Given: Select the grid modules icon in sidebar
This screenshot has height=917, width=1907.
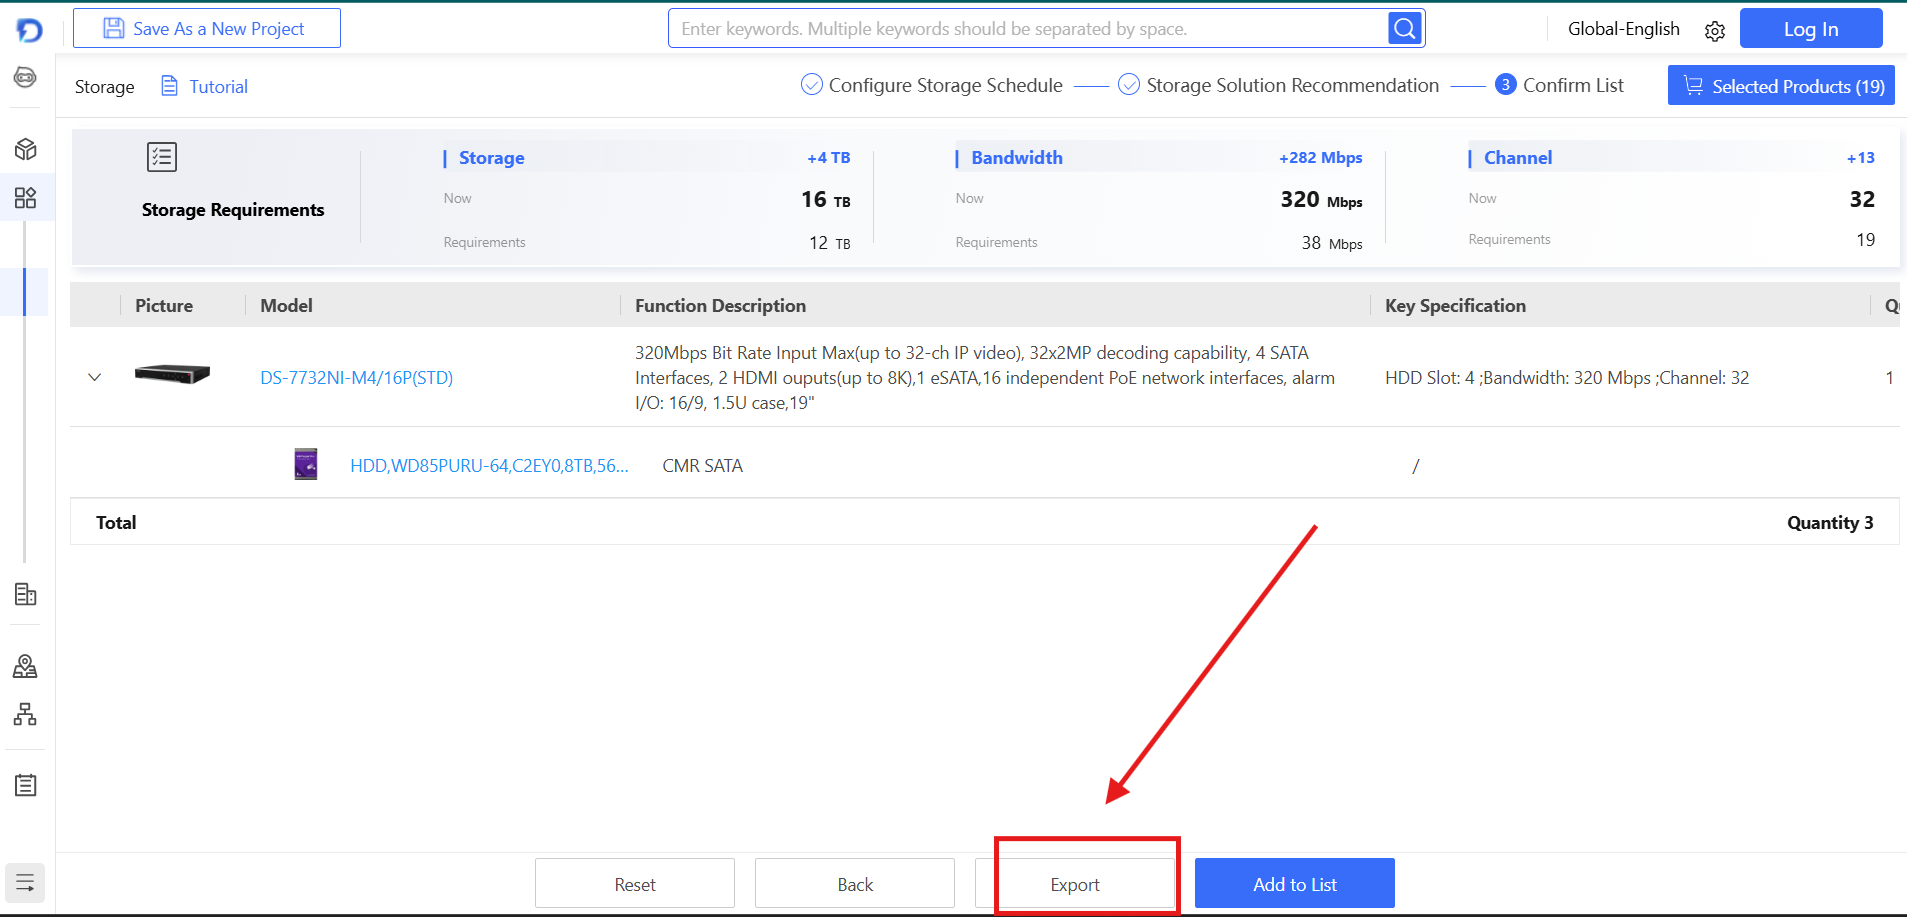Looking at the screenshot, I should (26, 198).
